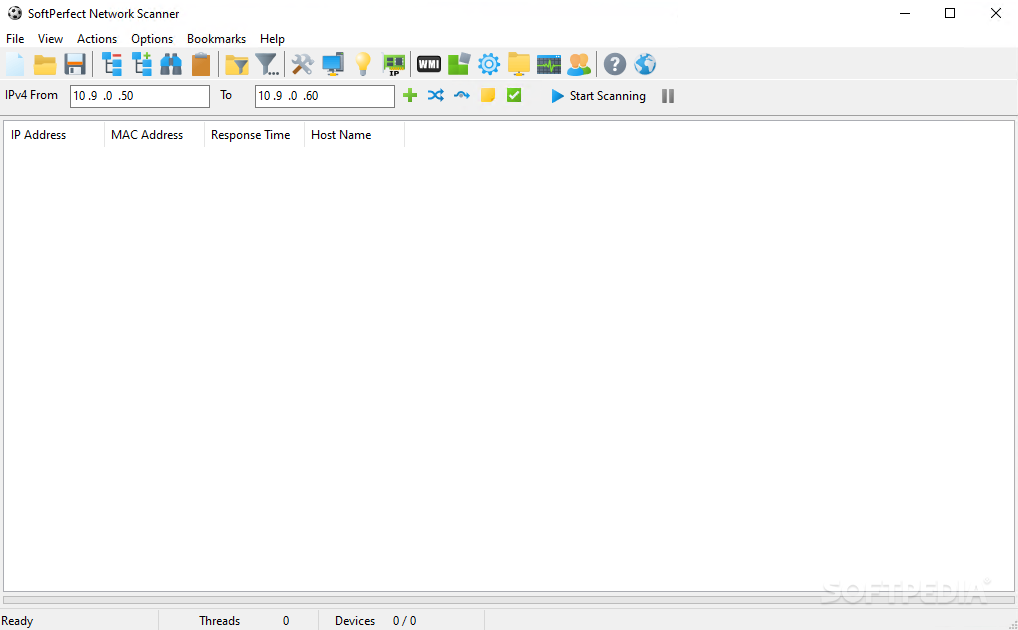The width and height of the screenshot is (1018, 630).
Task: Open the Options menu
Action: 152,39
